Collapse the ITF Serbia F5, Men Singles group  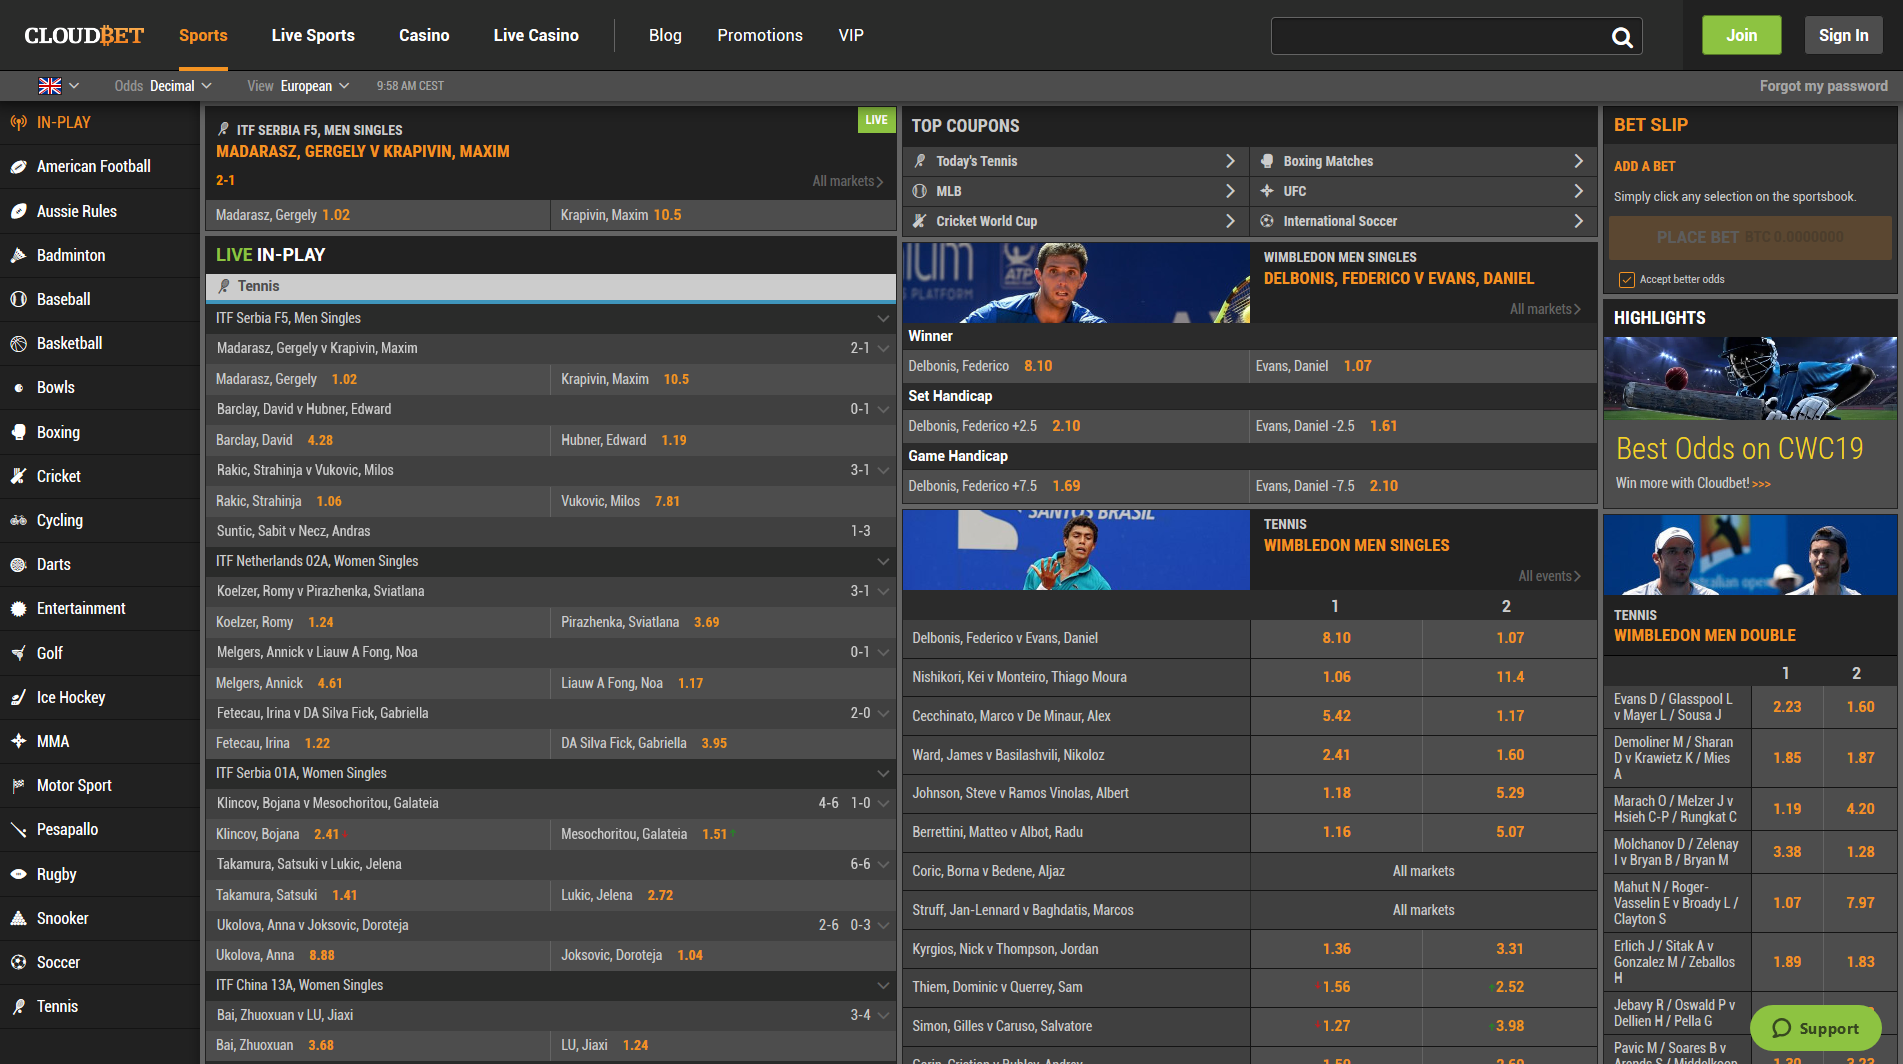coord(883,318)
